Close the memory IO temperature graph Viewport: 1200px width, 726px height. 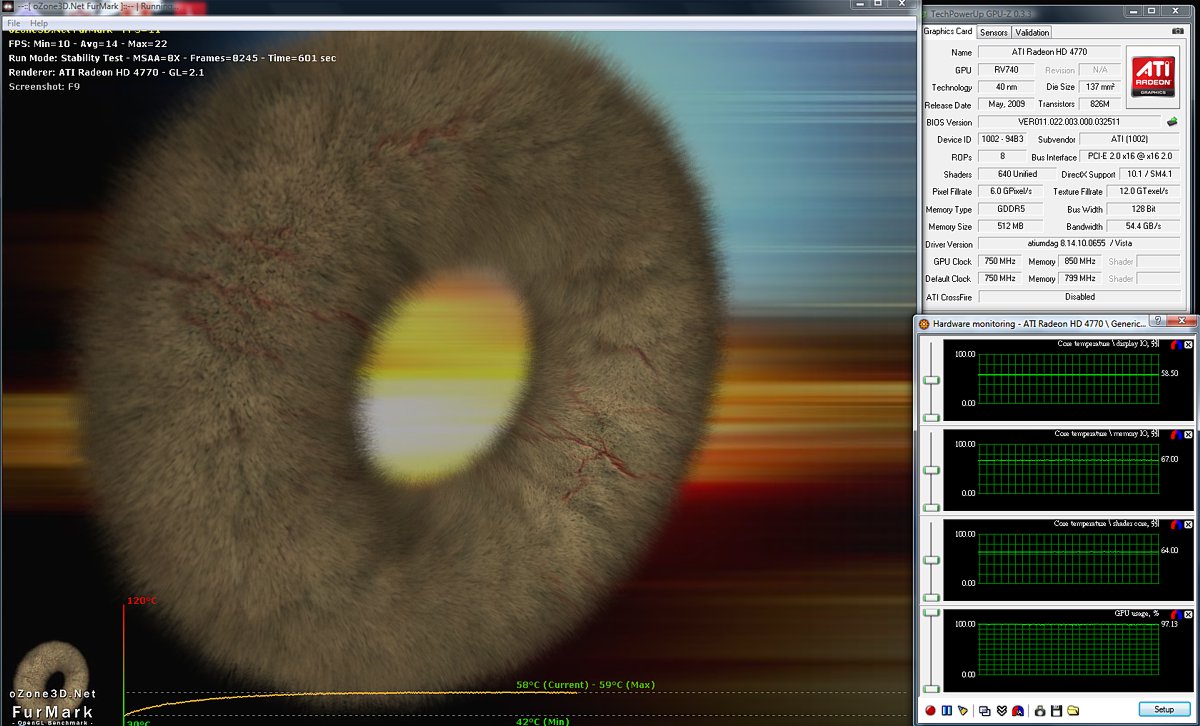(1188, 434)
